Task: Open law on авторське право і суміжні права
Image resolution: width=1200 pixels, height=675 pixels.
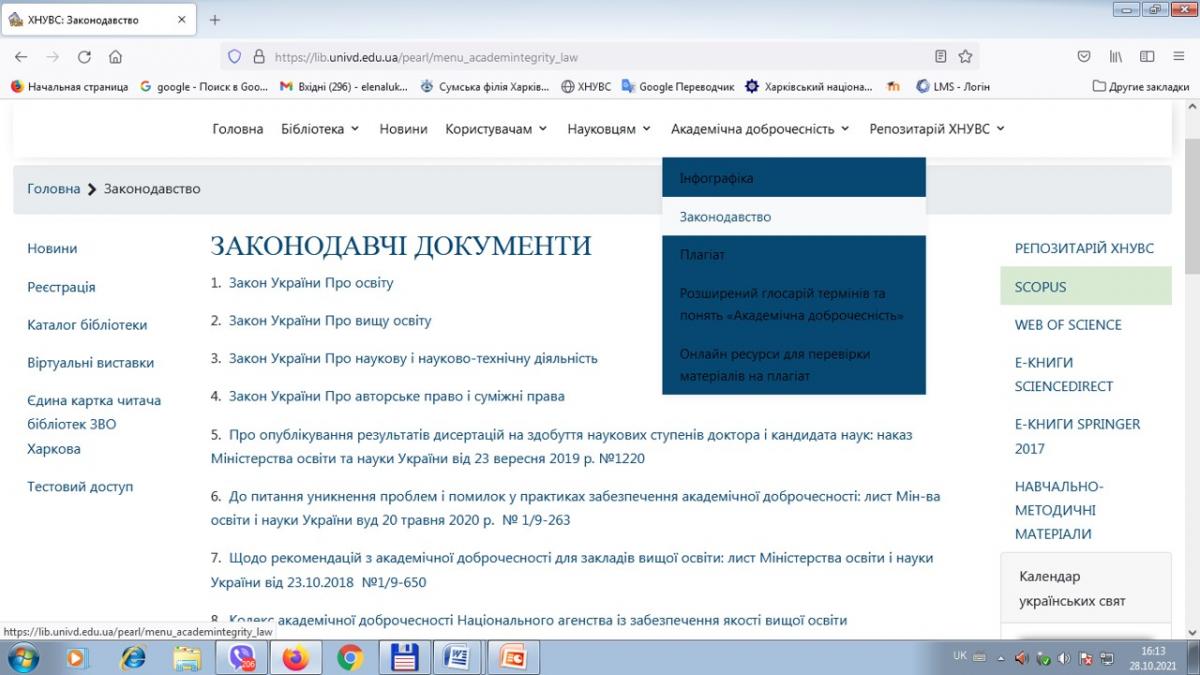Action: pyautogui.click(x=397, y=396)
